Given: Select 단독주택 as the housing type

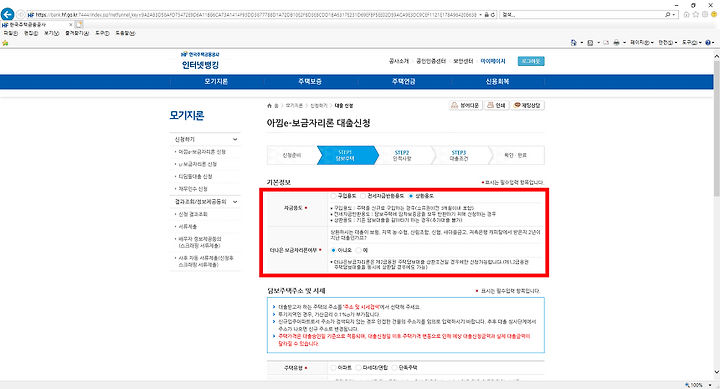Looking at the screenshot, I should tap(394, 368).
